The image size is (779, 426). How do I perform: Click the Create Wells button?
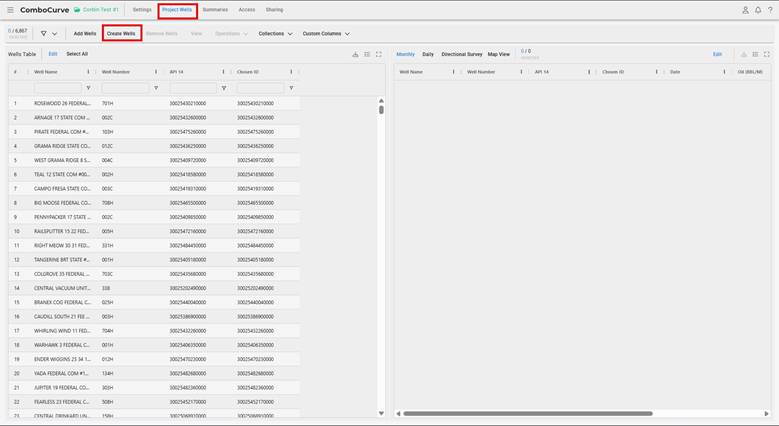point(121,34)
